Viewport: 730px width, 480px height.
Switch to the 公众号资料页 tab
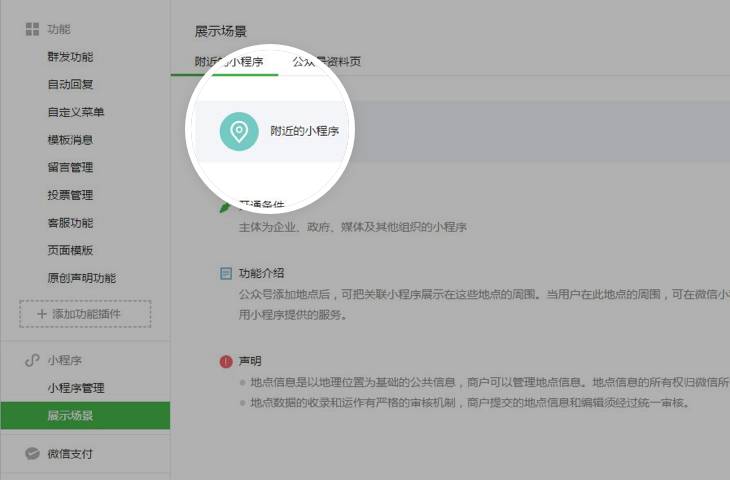[326, 62]
